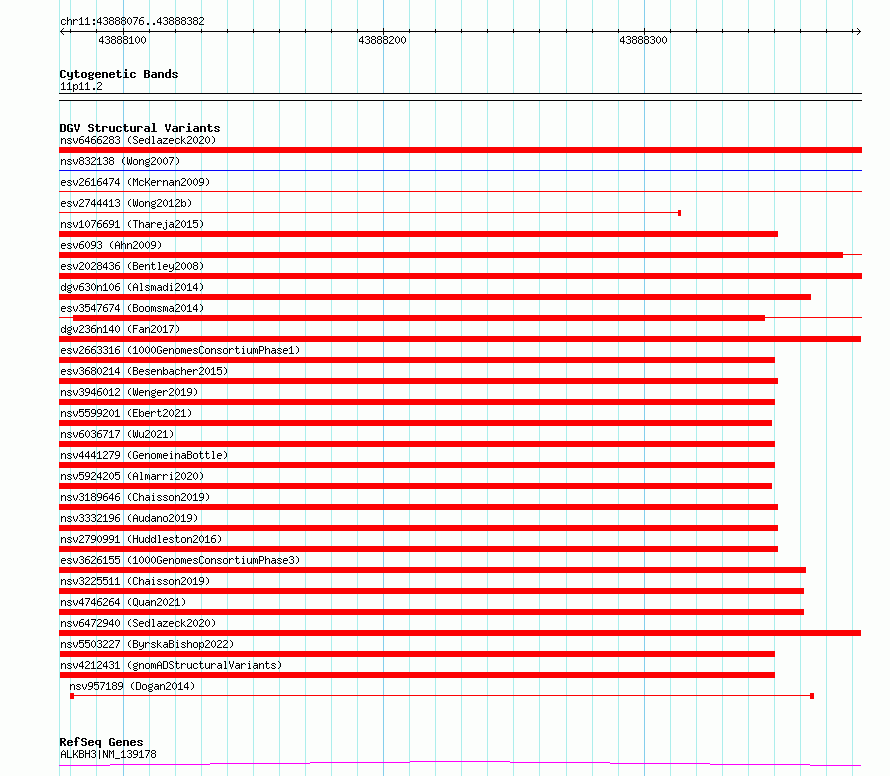Click the 43888300 ruler position label
The height and width of the screenshot is (776, 890).
643,40
